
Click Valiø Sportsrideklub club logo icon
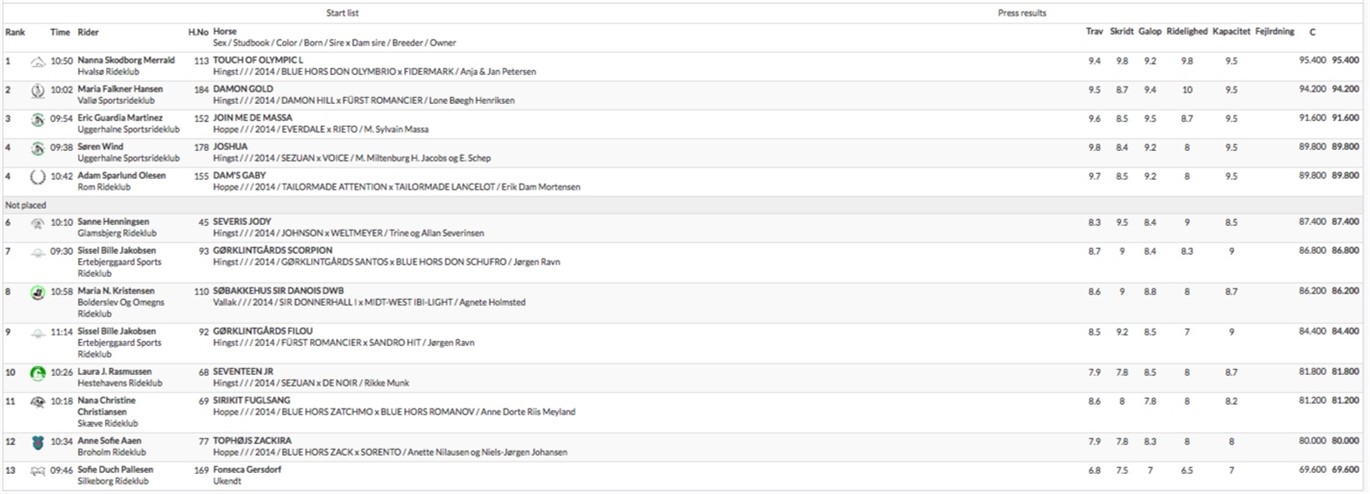point(38,91)
